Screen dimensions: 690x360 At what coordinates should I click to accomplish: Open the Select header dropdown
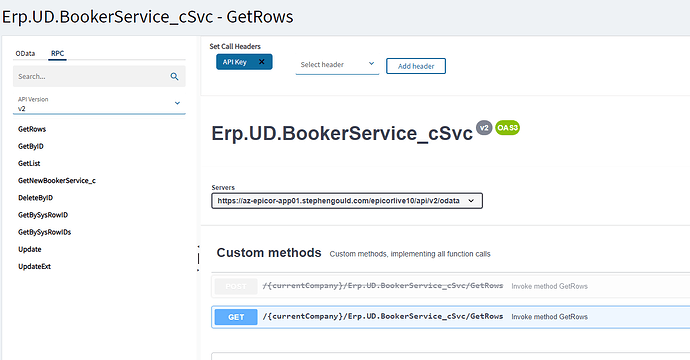tap(337, 65)
